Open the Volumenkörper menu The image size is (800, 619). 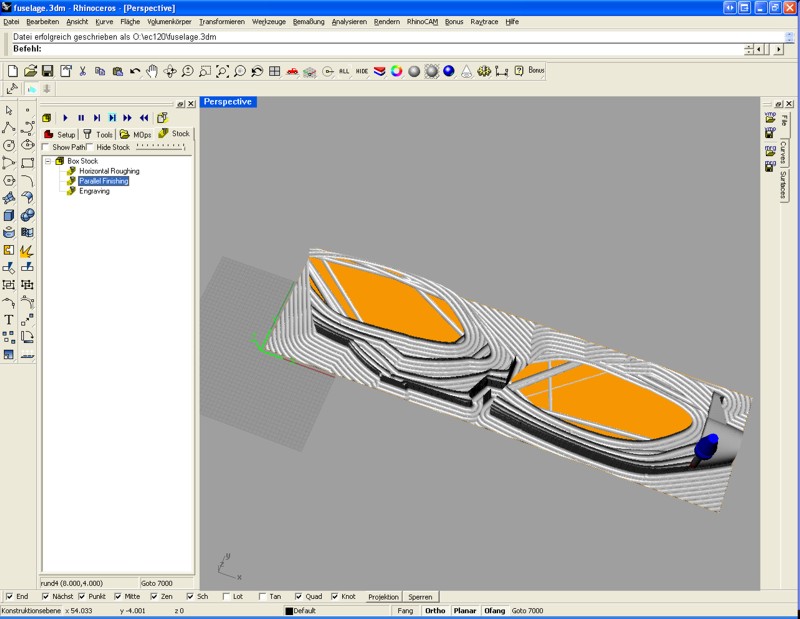169,21
